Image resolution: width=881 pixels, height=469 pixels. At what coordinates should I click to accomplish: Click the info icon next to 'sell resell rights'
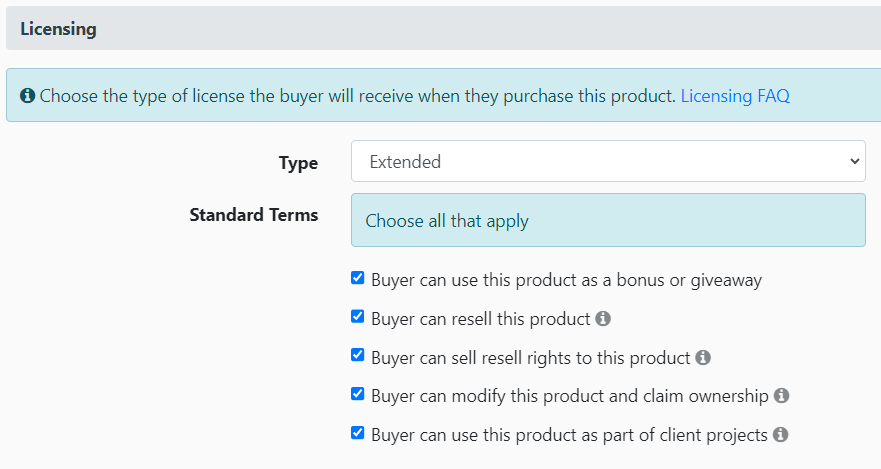click(x=703, y=357)
